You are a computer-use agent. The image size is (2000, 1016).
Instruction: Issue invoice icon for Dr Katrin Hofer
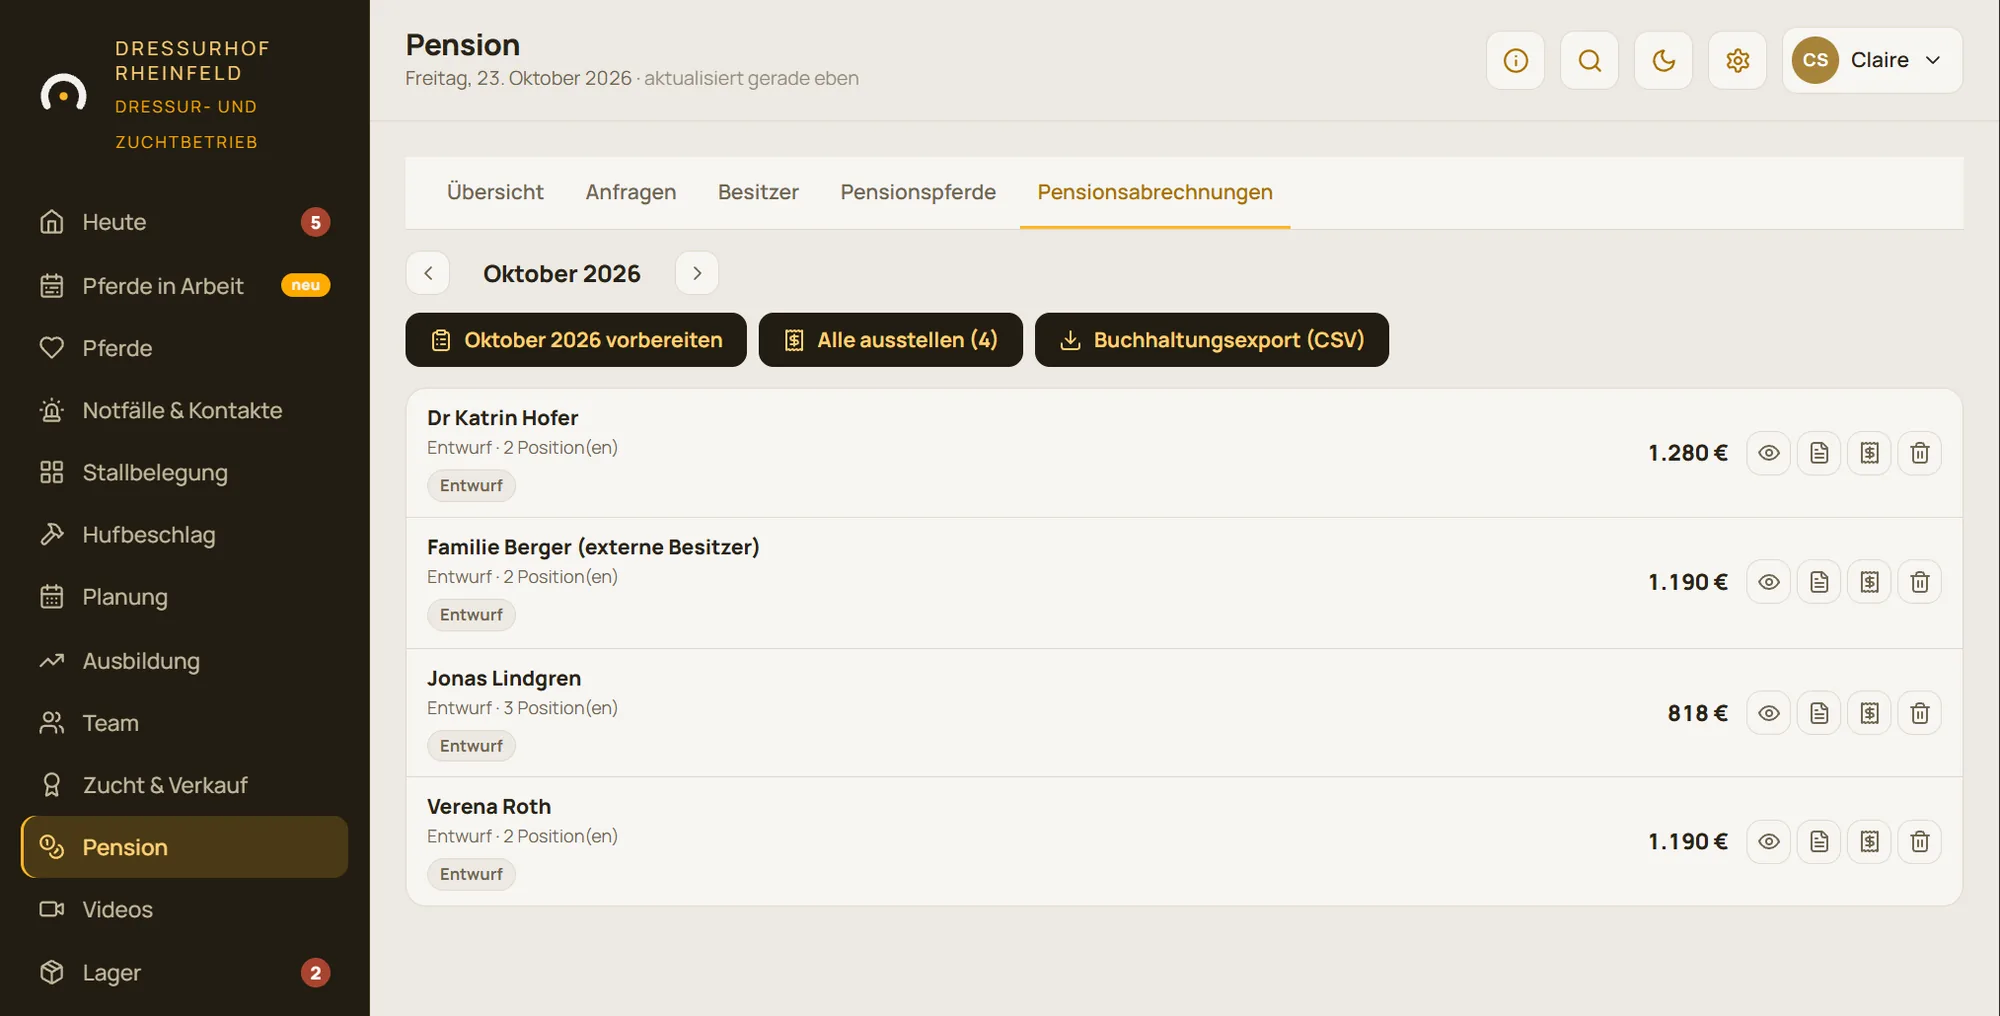tap(1869, 453)
